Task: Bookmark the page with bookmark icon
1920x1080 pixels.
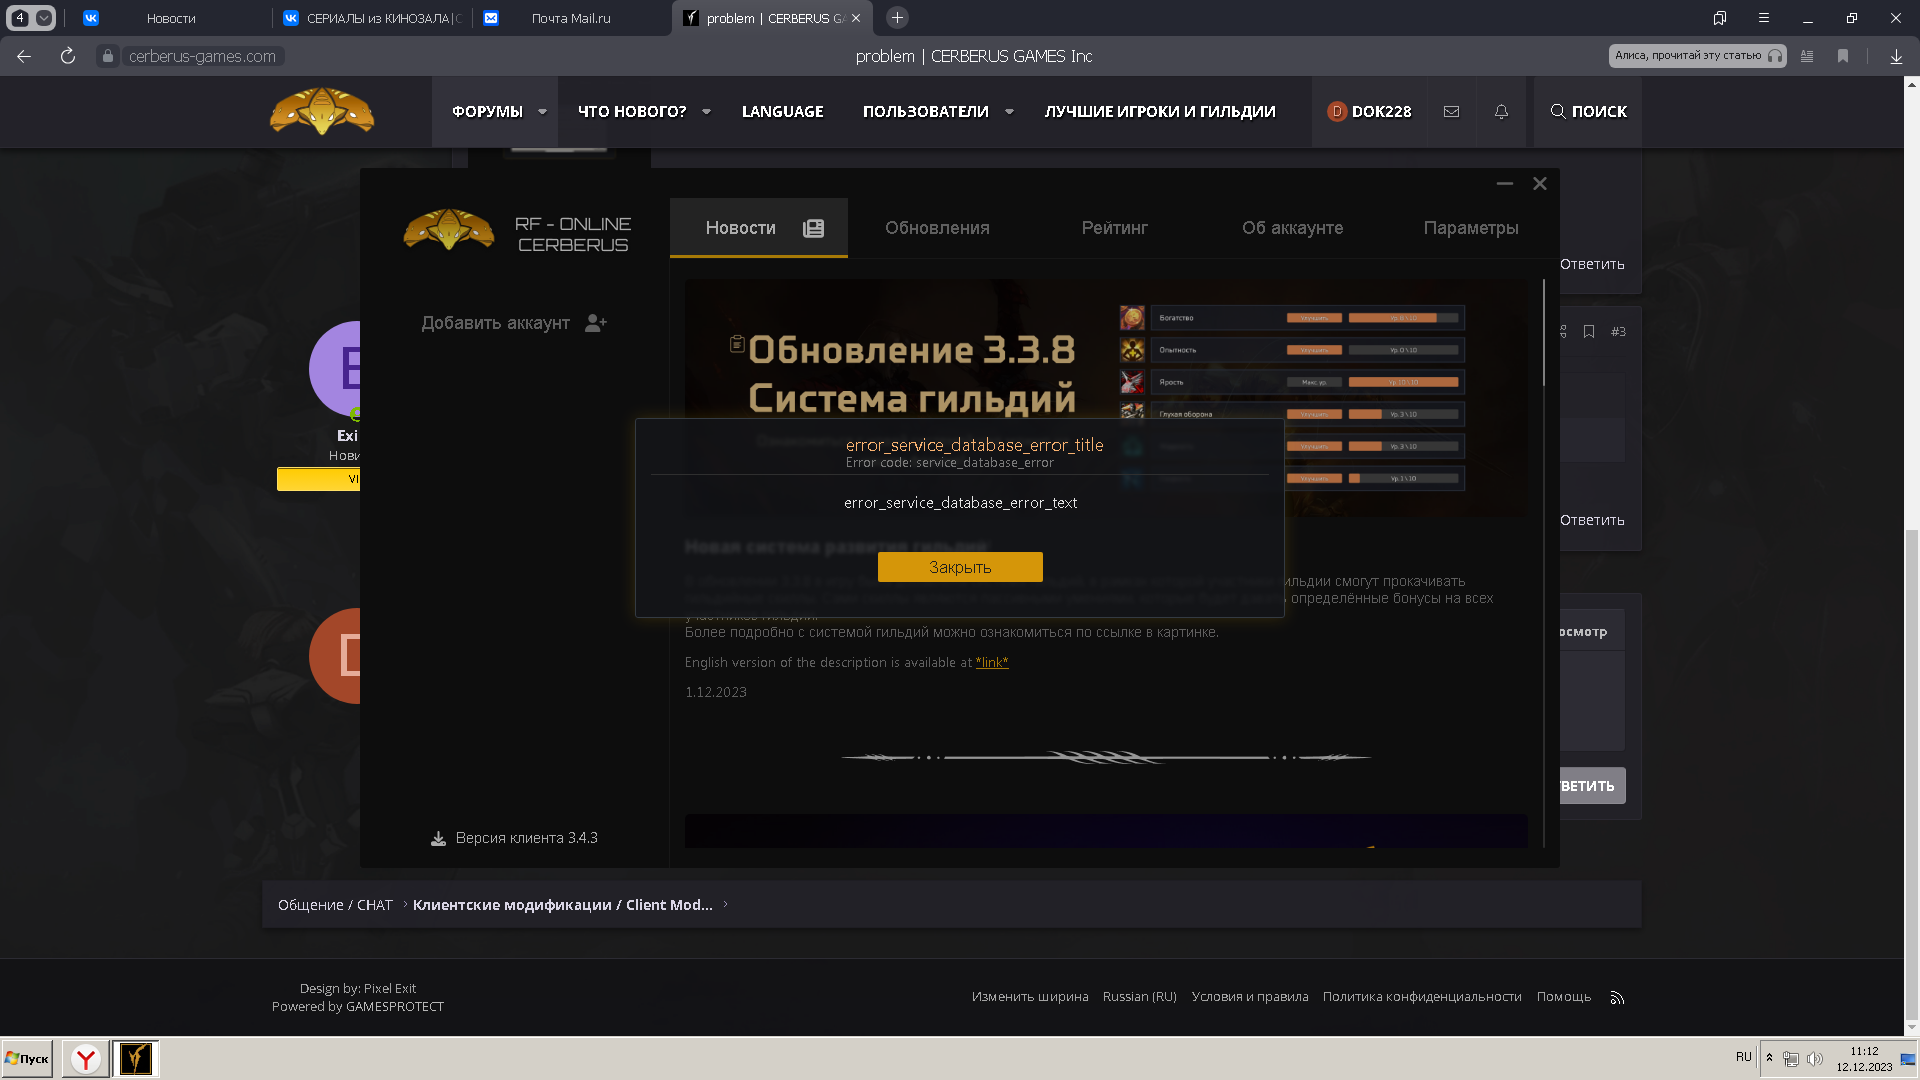Action: pos(1843,56)
